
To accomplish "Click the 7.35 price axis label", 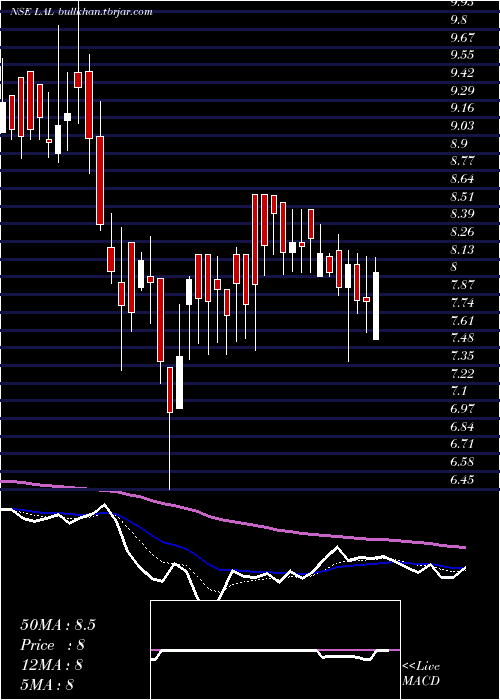I will click(x=462, y=356).
